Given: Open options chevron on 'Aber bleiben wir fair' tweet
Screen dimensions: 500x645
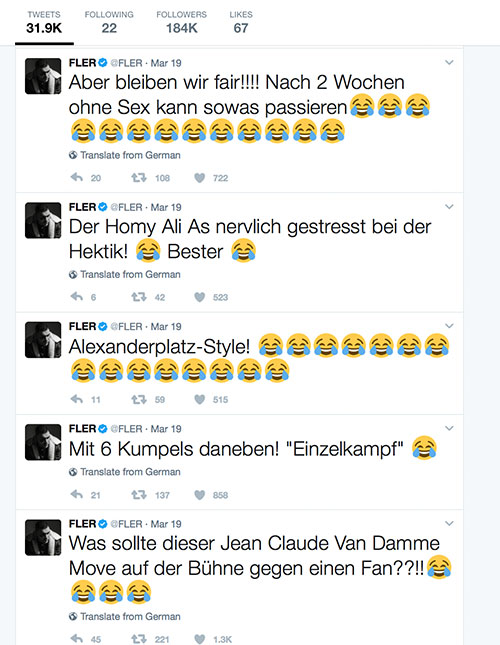Looking at the screenshot, I should 449,63.
